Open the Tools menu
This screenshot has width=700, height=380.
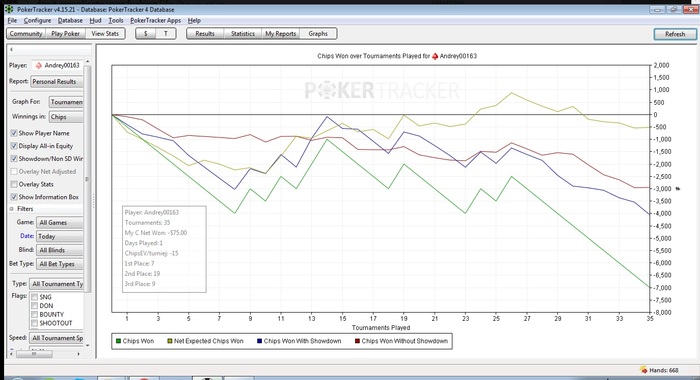116,21
